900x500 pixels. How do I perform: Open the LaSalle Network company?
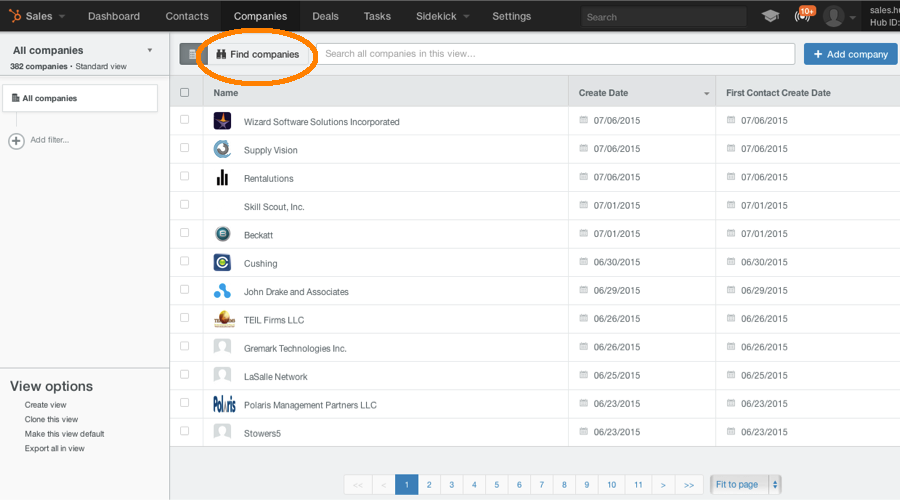point(276,377)
